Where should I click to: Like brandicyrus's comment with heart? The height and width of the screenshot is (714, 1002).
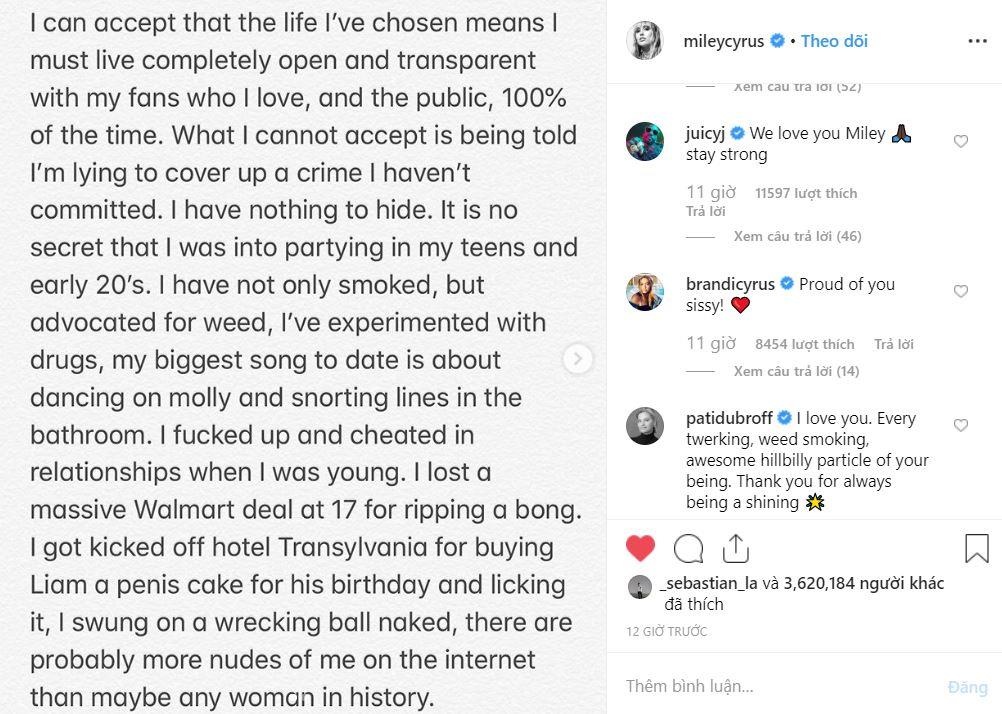pos(961,292)
